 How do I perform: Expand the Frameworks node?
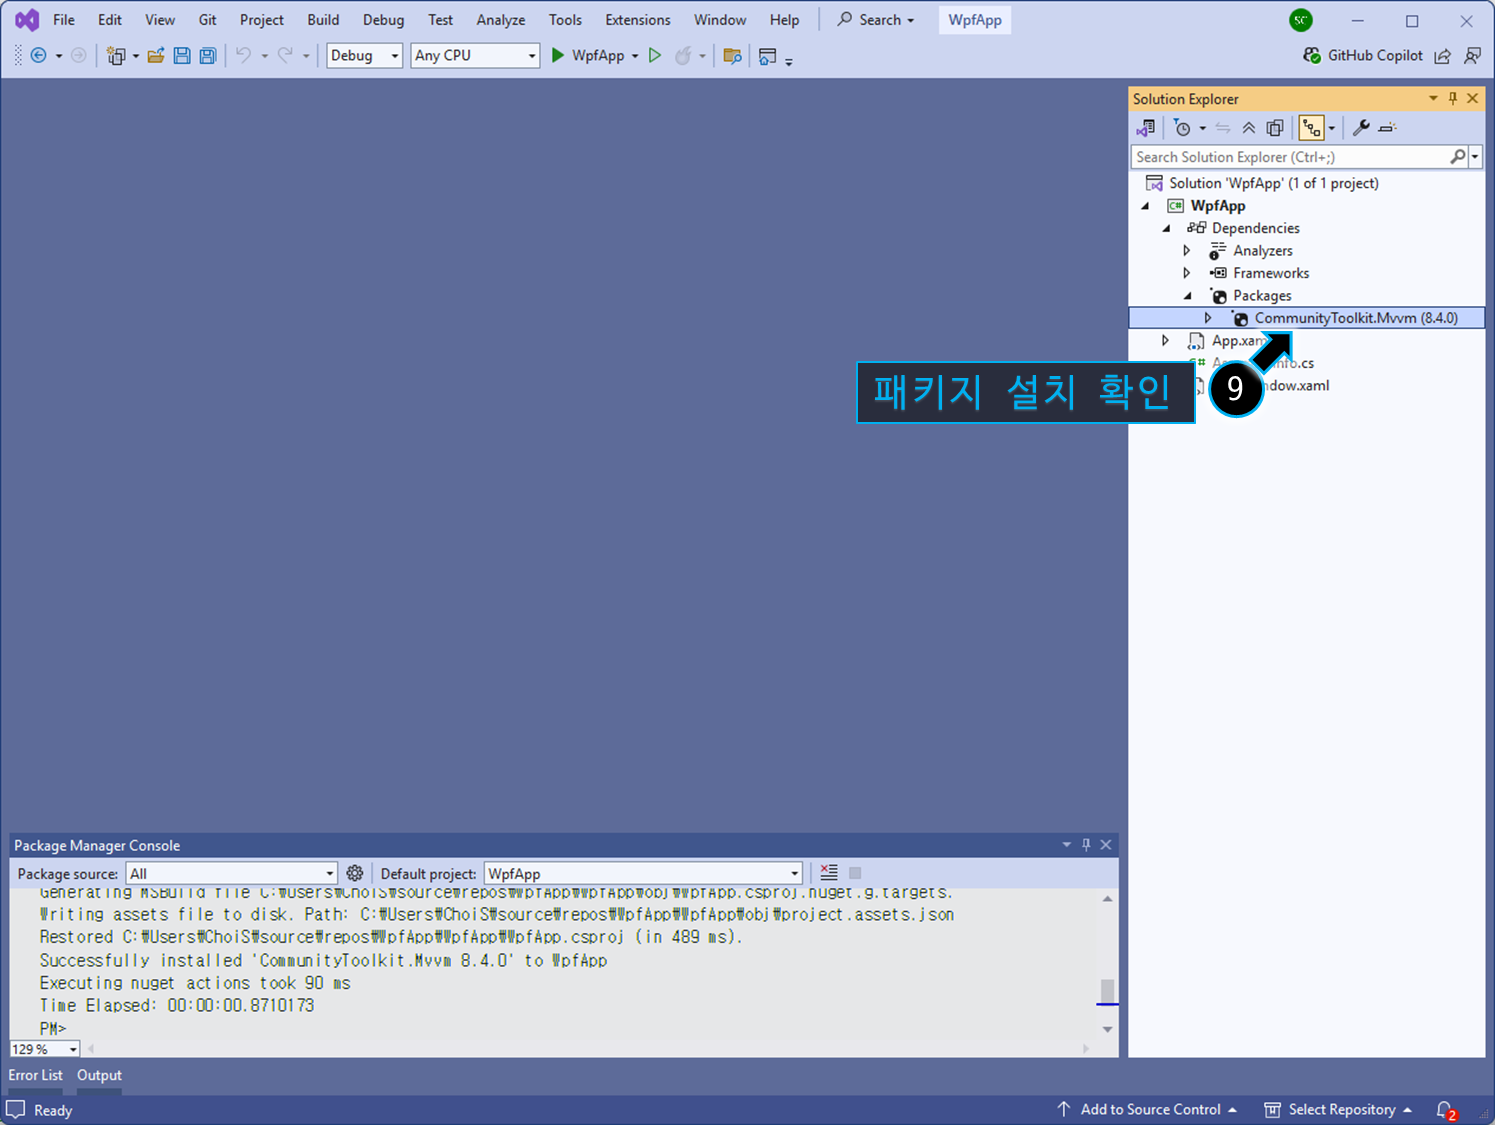[1187, 273]
